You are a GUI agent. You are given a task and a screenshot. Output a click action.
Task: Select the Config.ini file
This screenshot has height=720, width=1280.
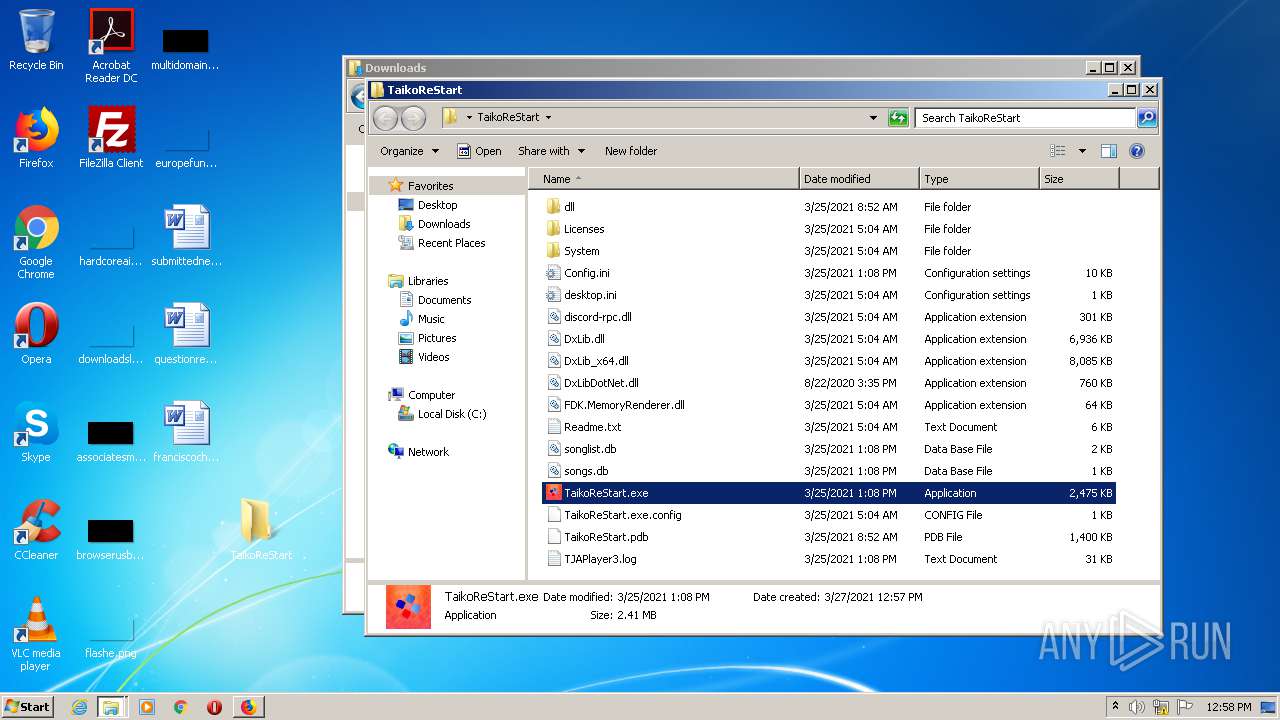tap(829, 273)
